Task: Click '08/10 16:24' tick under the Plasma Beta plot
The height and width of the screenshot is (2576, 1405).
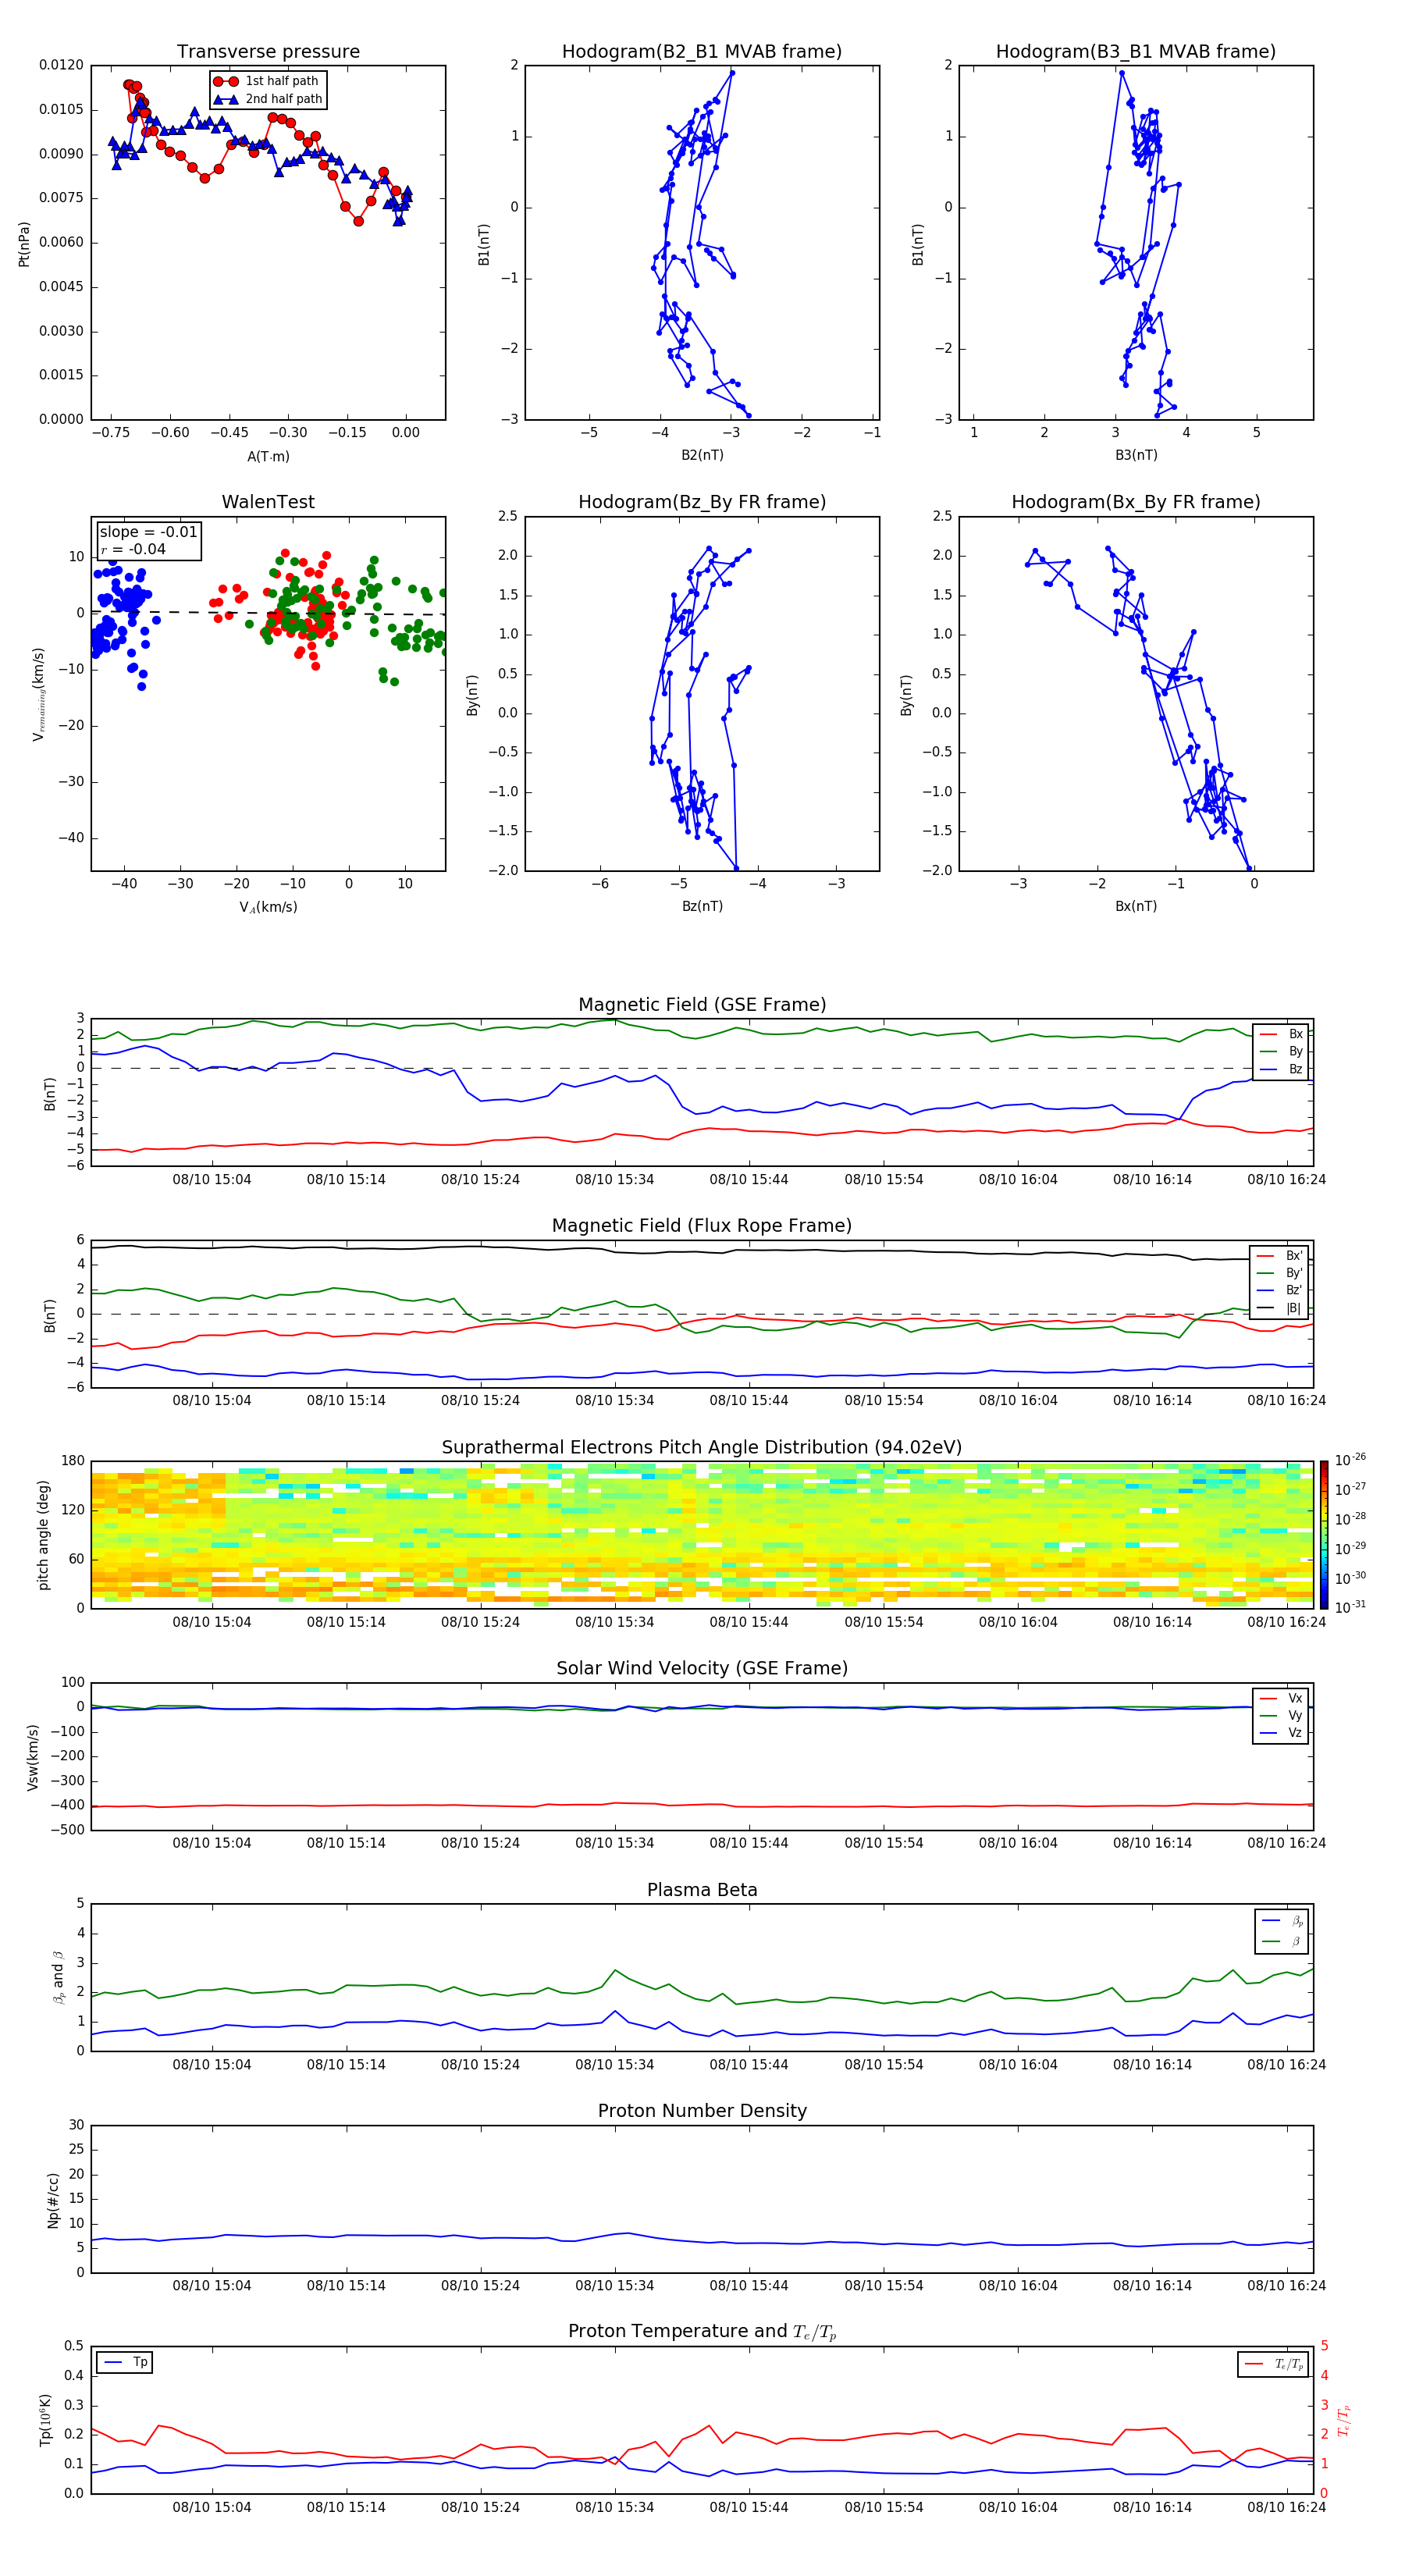Action: point(1286,2065)
